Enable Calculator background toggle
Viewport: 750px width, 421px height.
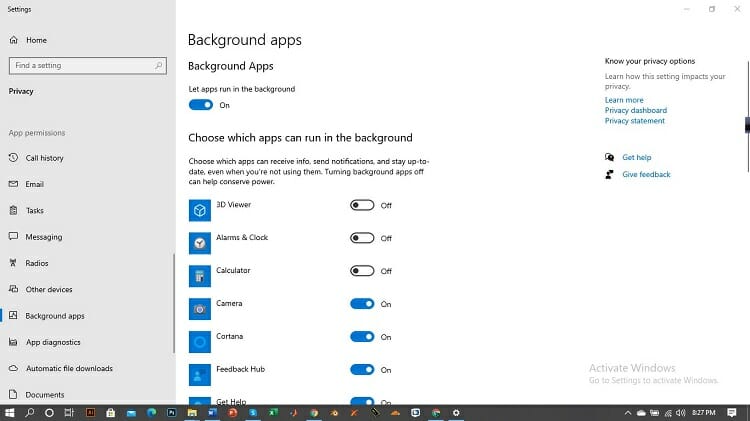point(362,271)
